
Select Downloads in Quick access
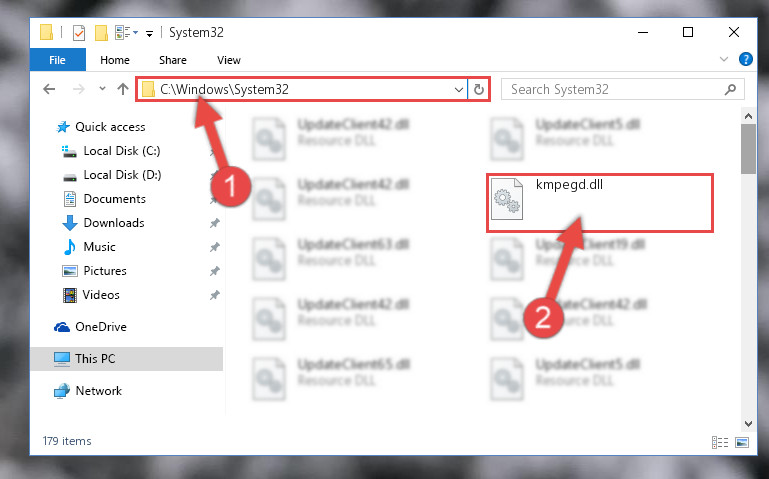[113, 223]
